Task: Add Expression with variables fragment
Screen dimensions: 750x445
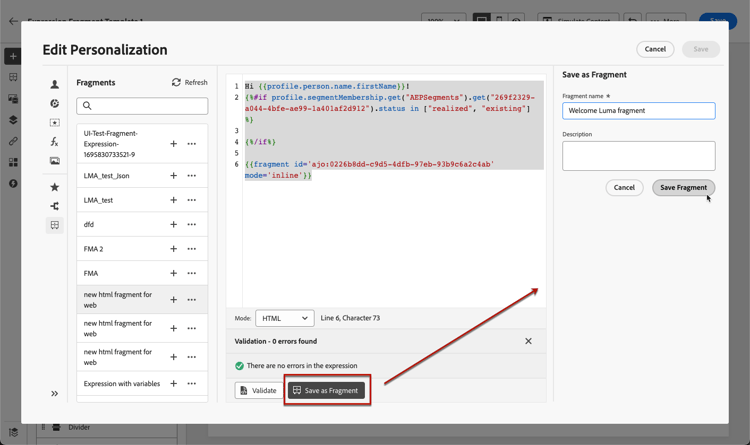Action: click(x=174, y=384)
